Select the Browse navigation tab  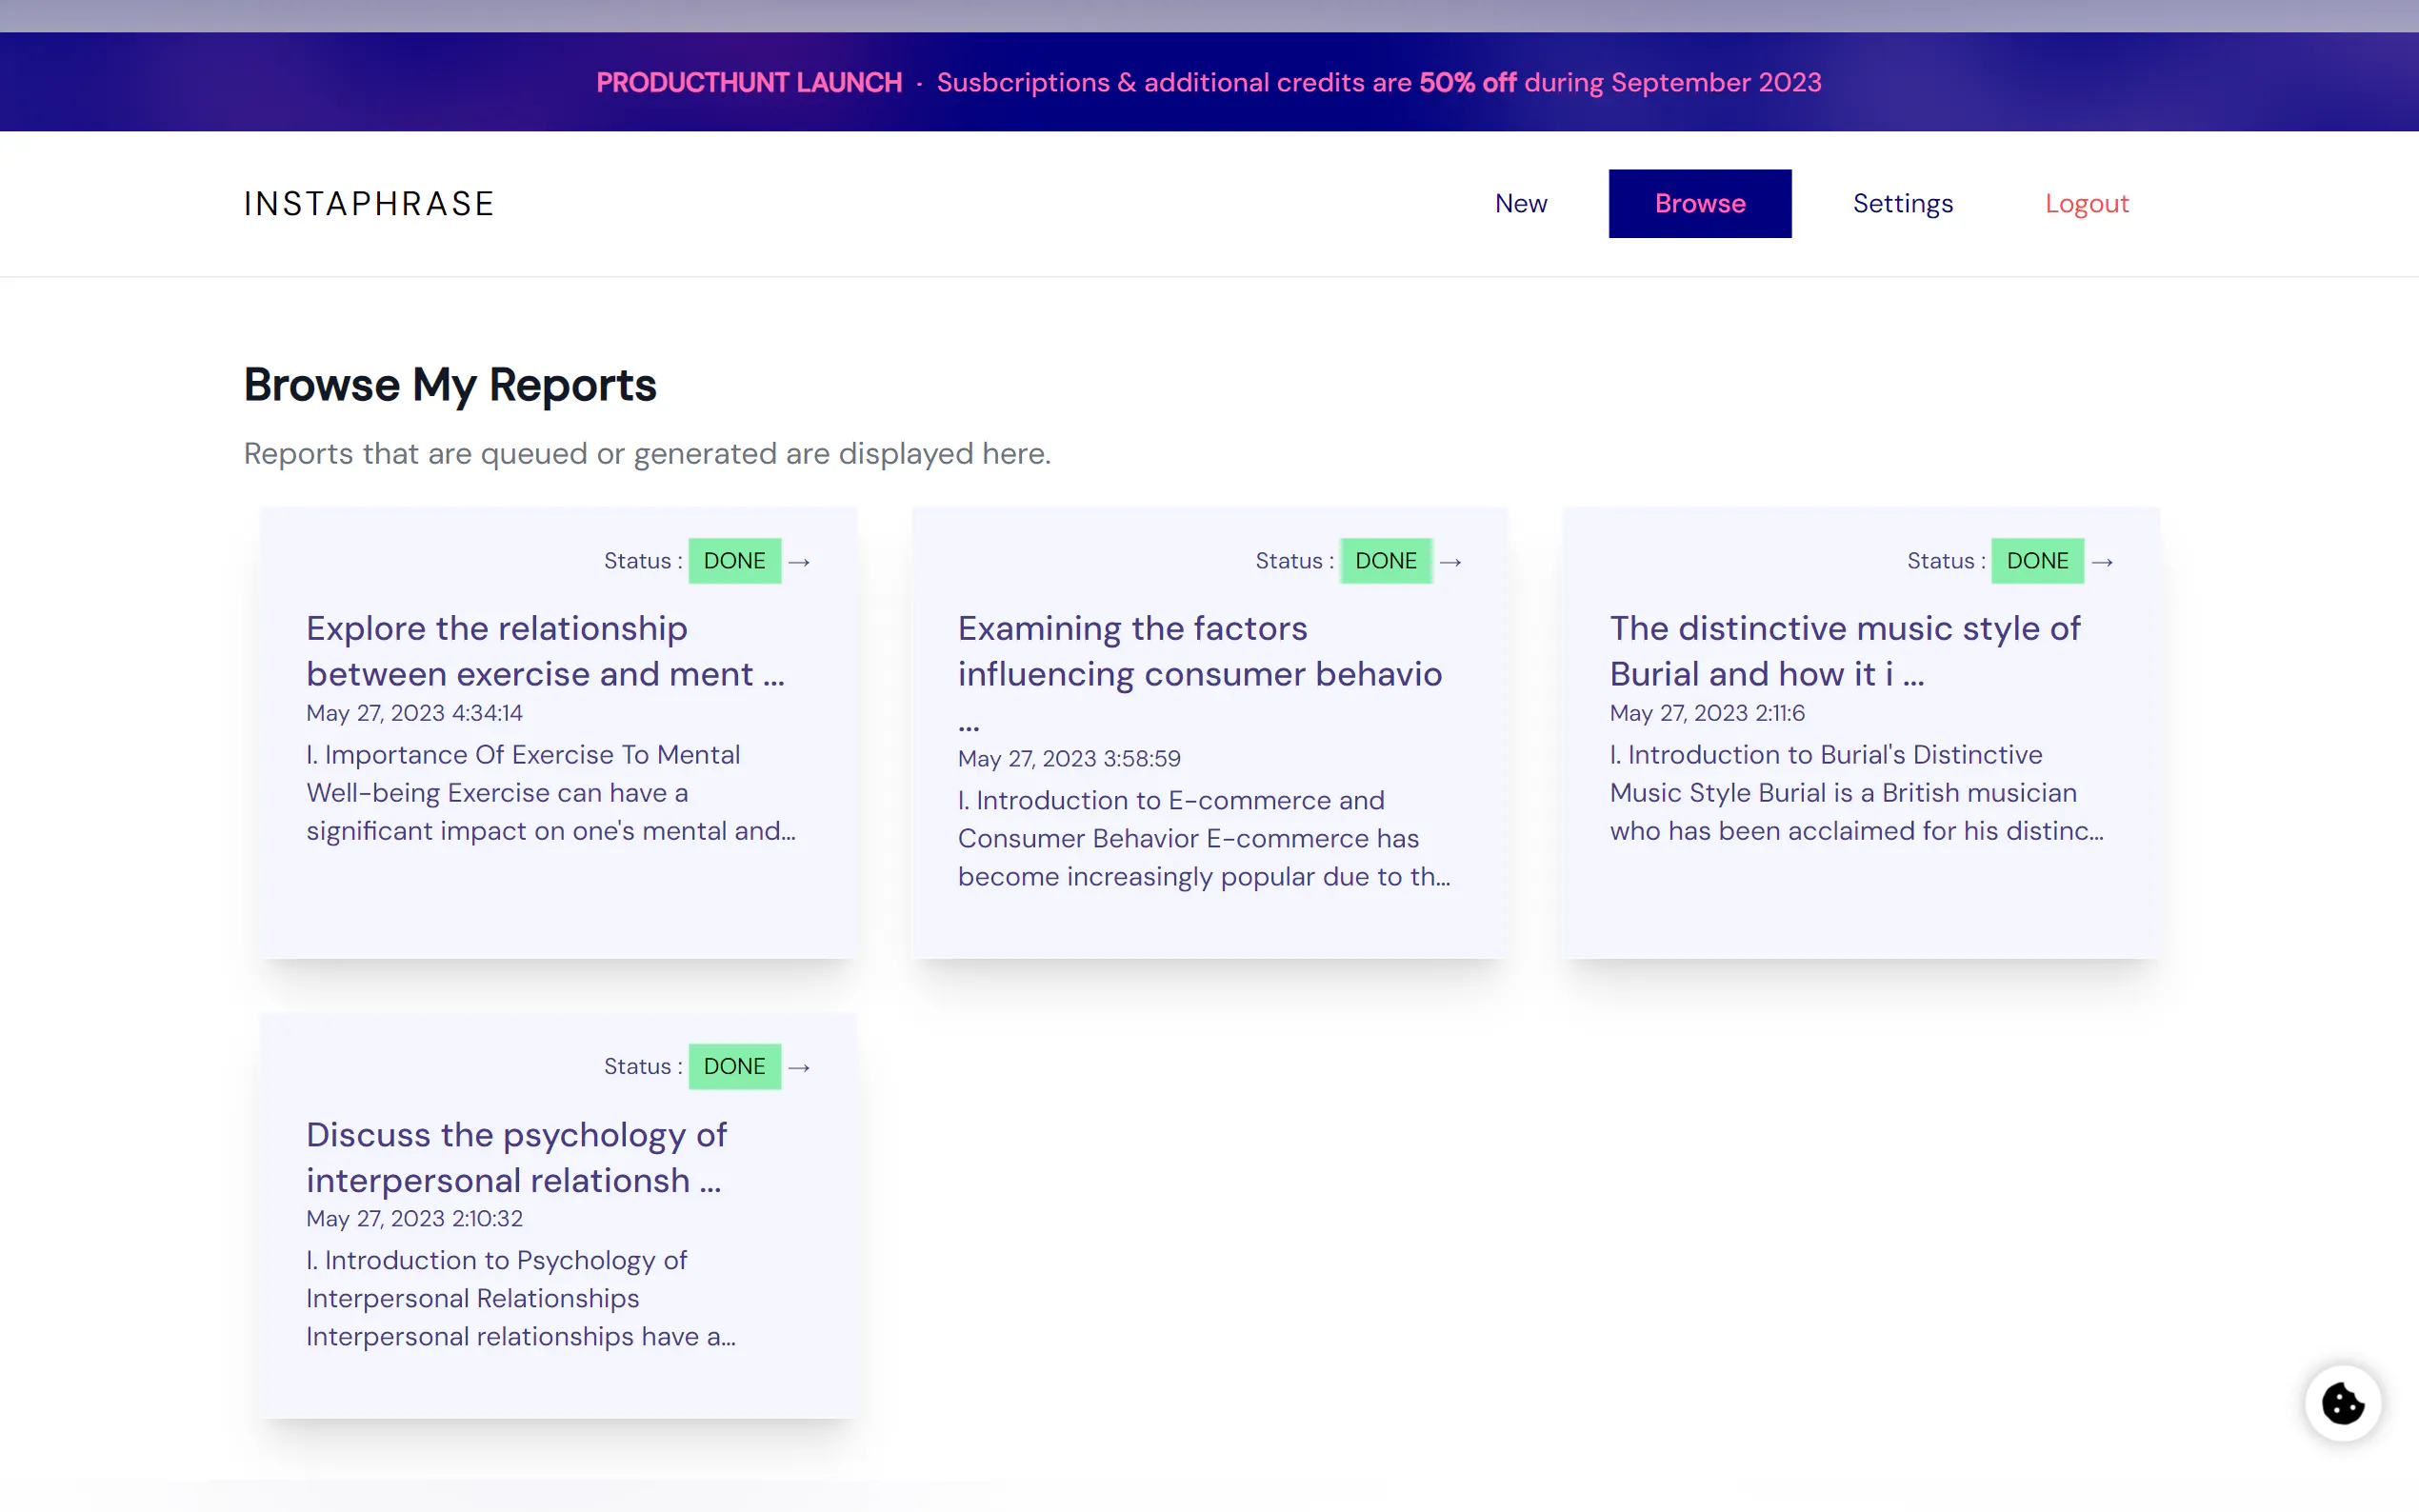coord(1699,204)
